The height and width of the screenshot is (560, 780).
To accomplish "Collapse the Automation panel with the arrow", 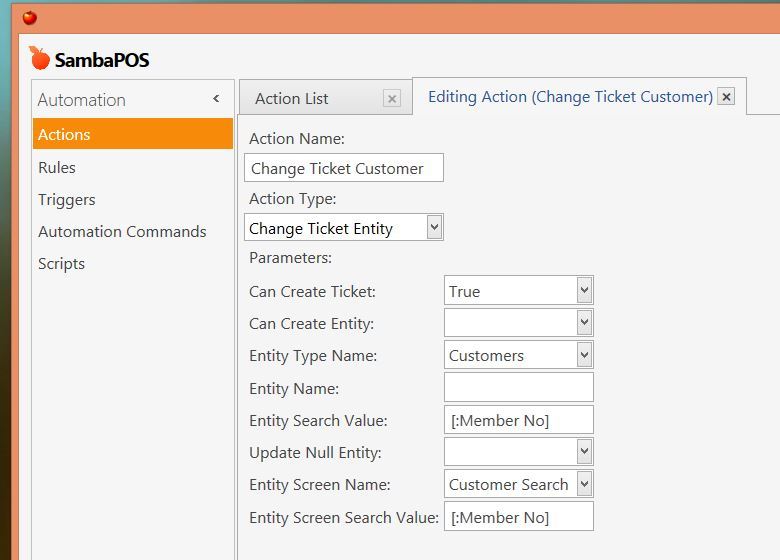I will click(x=216, y=98).
